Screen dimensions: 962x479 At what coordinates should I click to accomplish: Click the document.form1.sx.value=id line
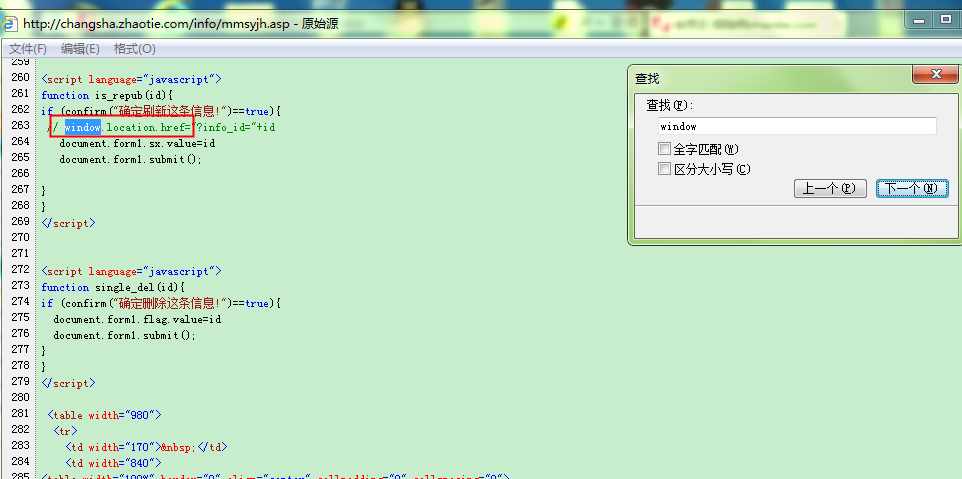click(x=137, y=143)
